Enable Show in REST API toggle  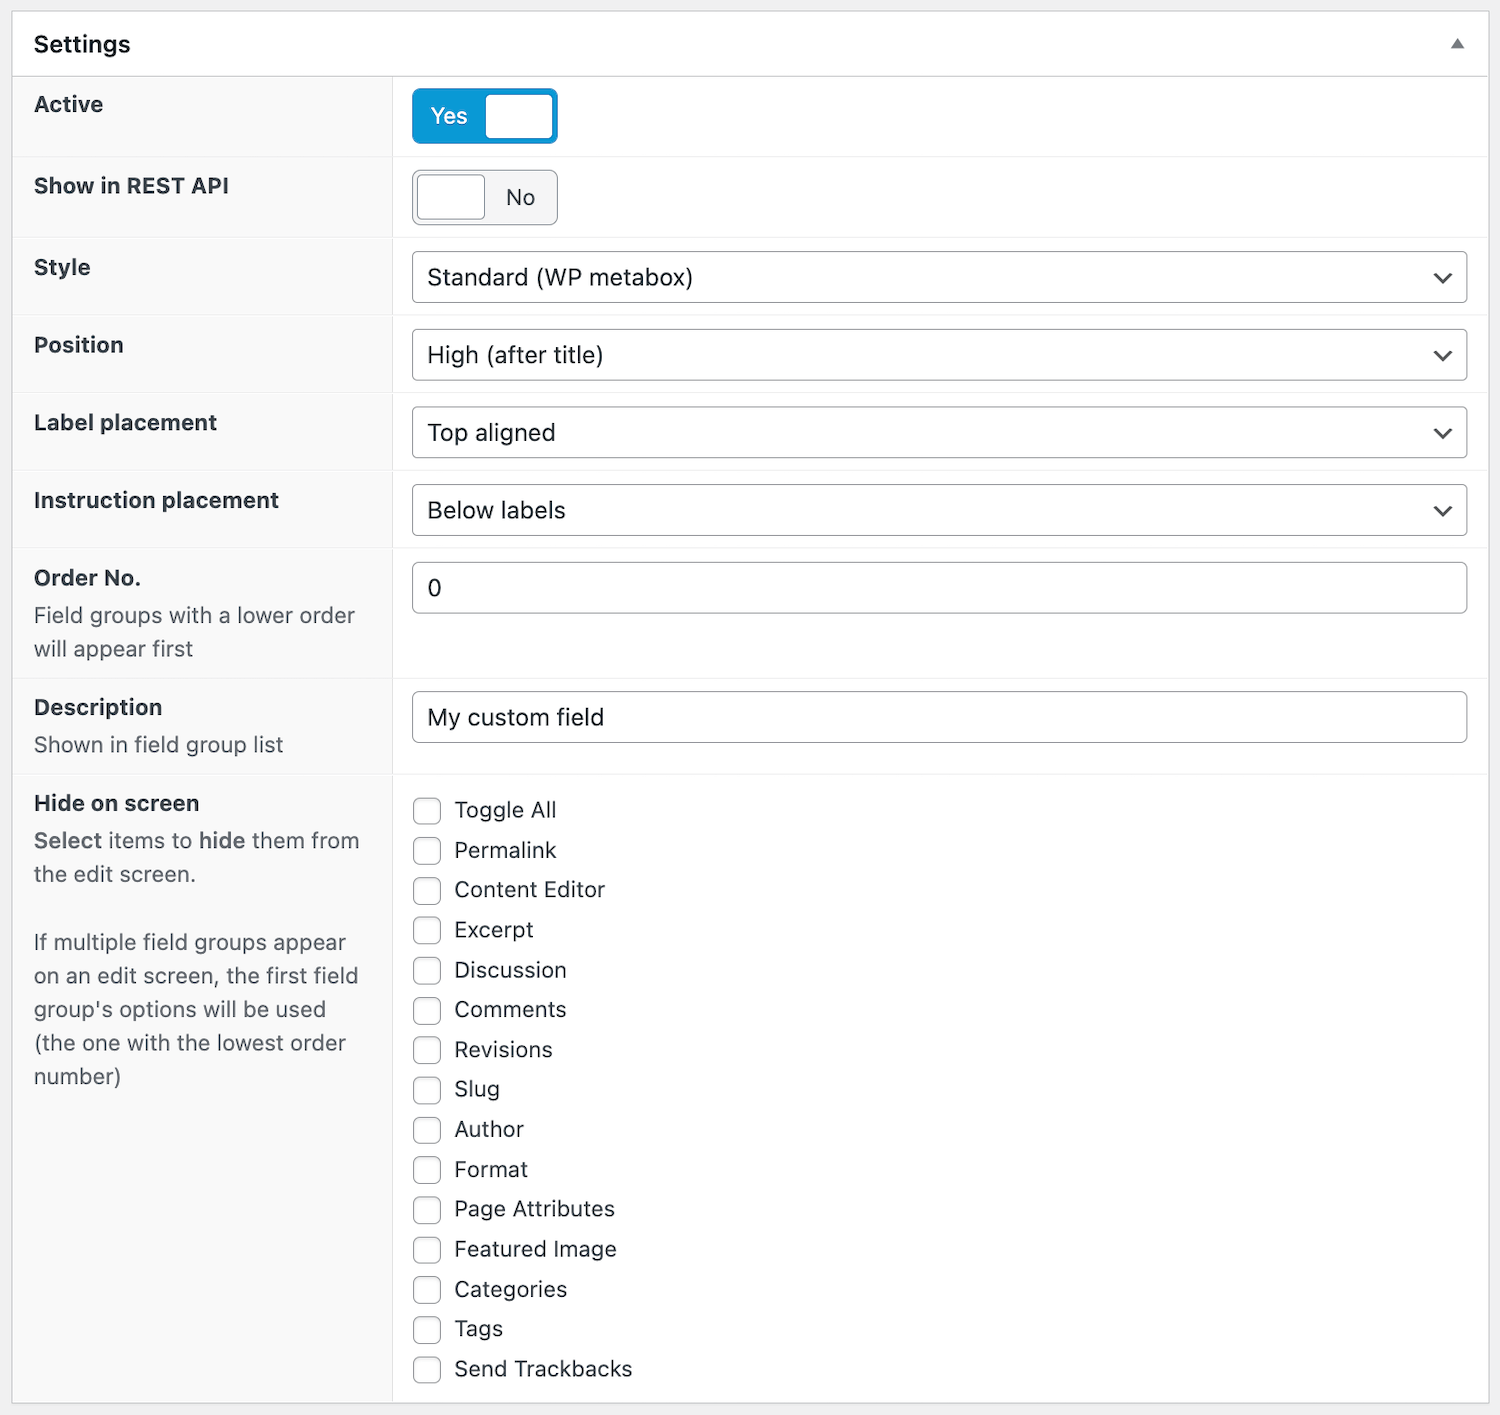point(484,197)
